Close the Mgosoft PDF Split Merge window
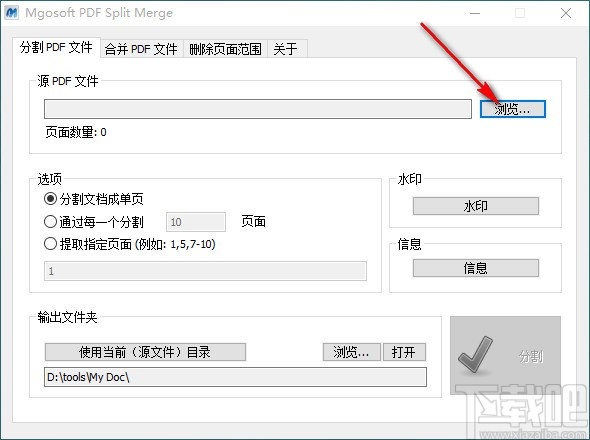 point(566,14)
